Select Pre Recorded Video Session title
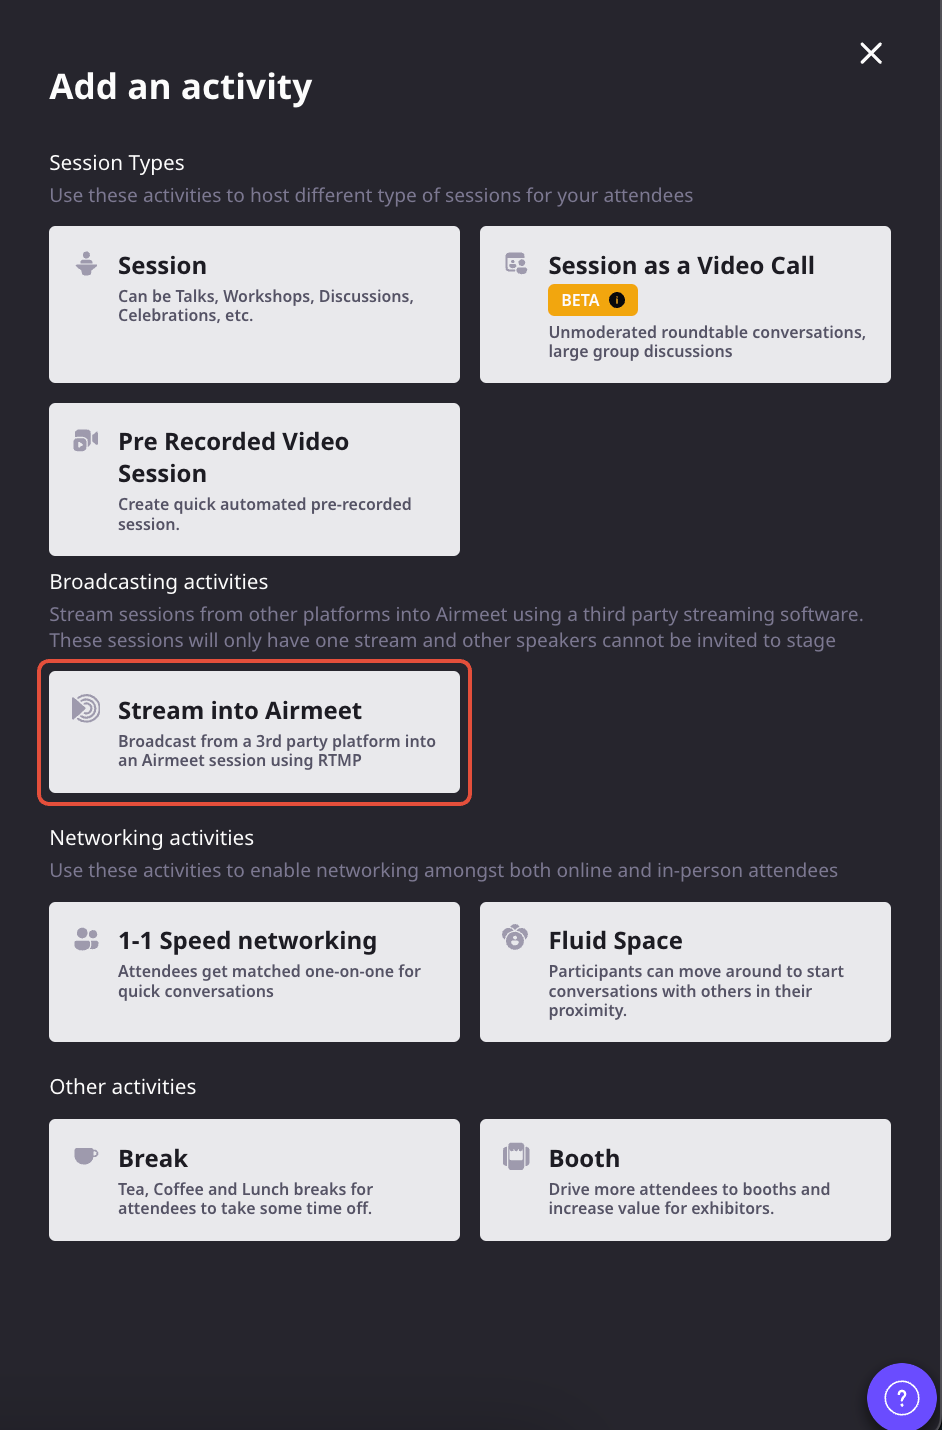 [x=233, y=457]
